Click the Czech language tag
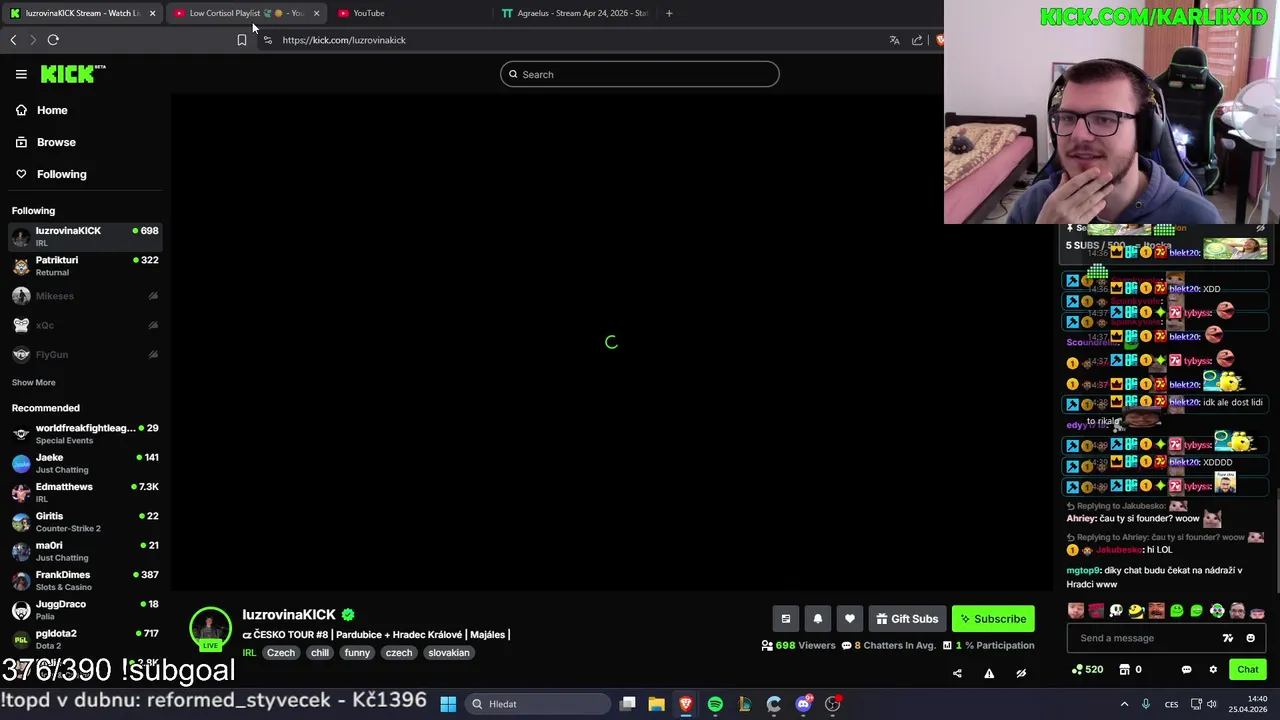The image size is (1280, 720). [281, 653]
